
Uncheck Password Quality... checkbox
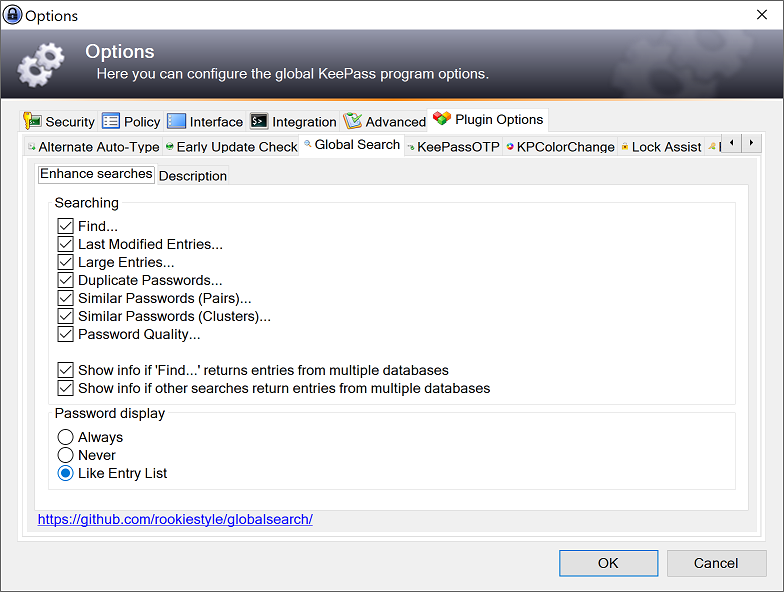click(x=66, y=334)
